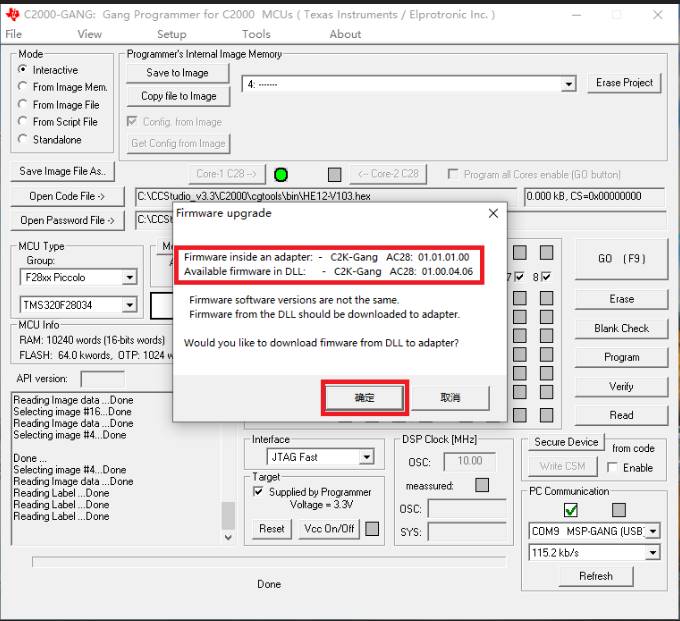Image resolution: width=680 pixels, height=621 pixels.
Task: Enable the Secure Device from code checkbox
Action: pos(612,467)
